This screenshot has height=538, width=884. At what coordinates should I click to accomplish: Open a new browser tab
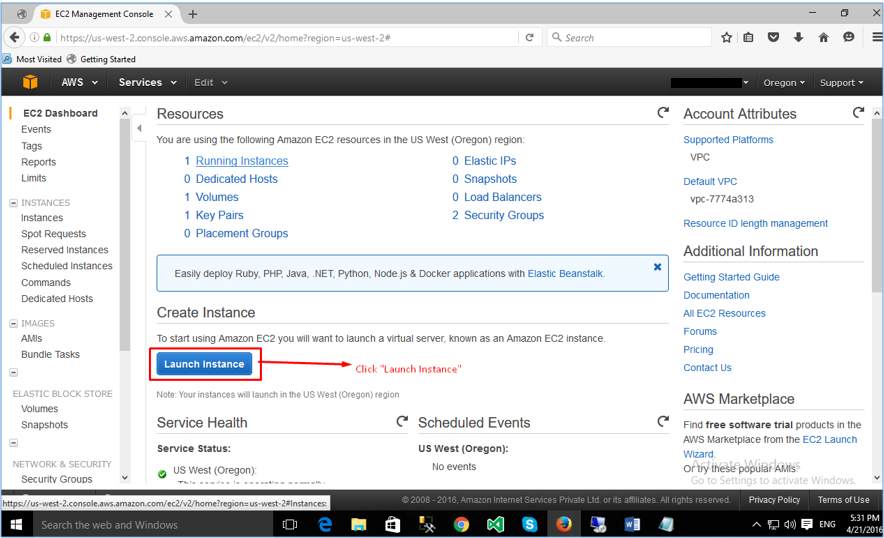193,14
